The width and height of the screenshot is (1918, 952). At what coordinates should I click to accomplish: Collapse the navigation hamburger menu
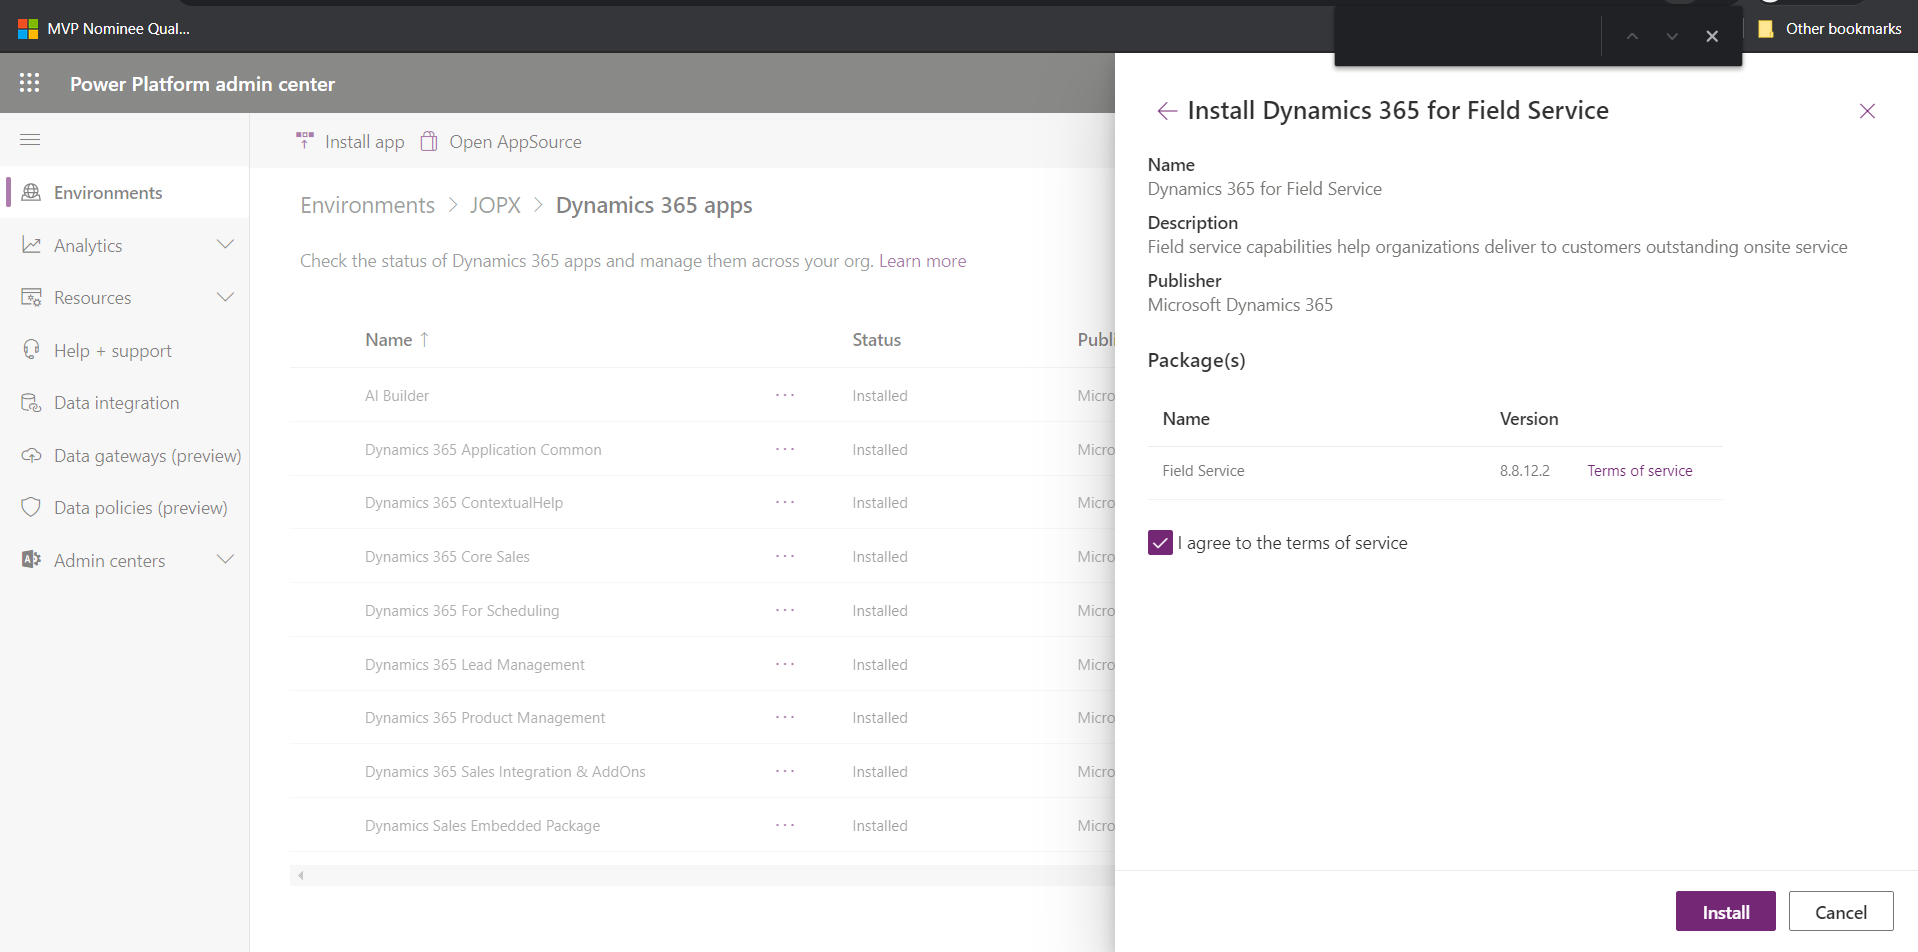tap(30, 139)
